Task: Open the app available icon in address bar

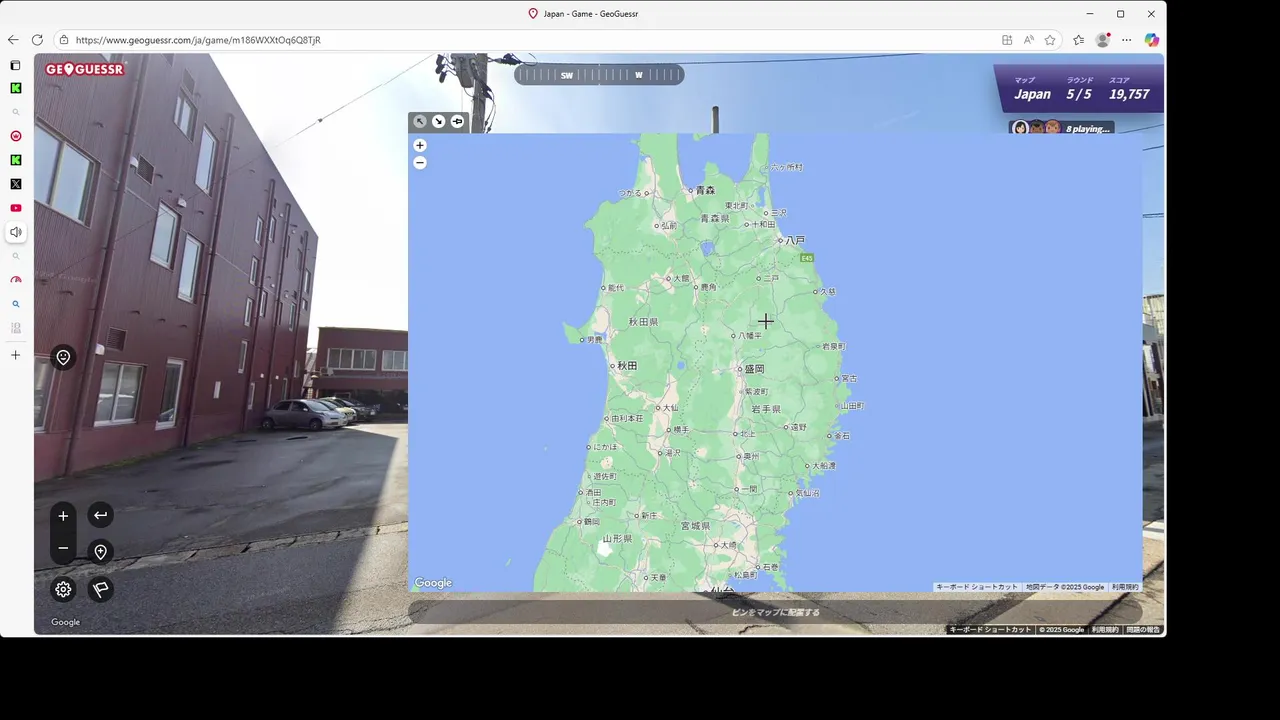Action: 1007,40
